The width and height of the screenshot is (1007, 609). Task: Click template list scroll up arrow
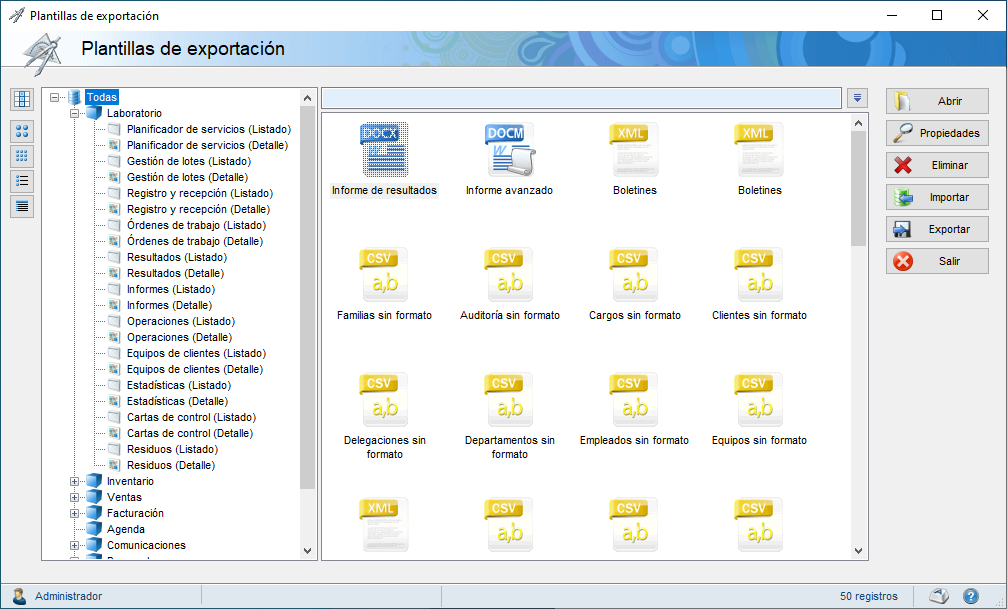(x=859, y=123)
